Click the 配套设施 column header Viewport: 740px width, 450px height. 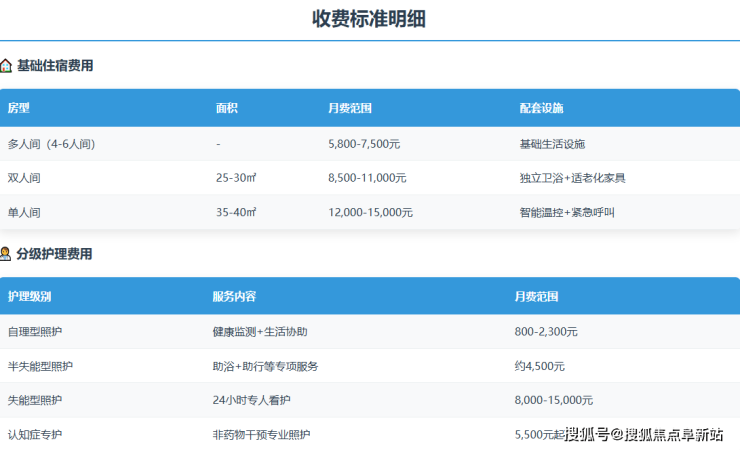click(x=541, y=108)
